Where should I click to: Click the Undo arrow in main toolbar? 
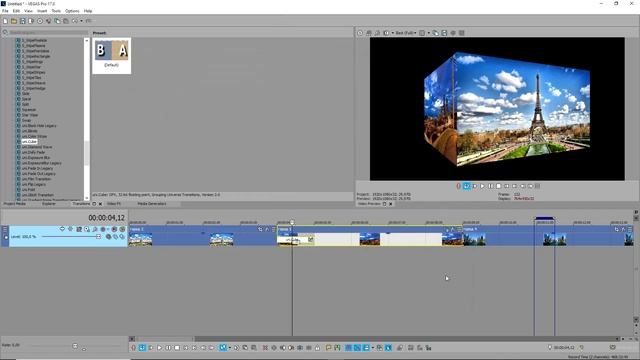tap(76, 21)
